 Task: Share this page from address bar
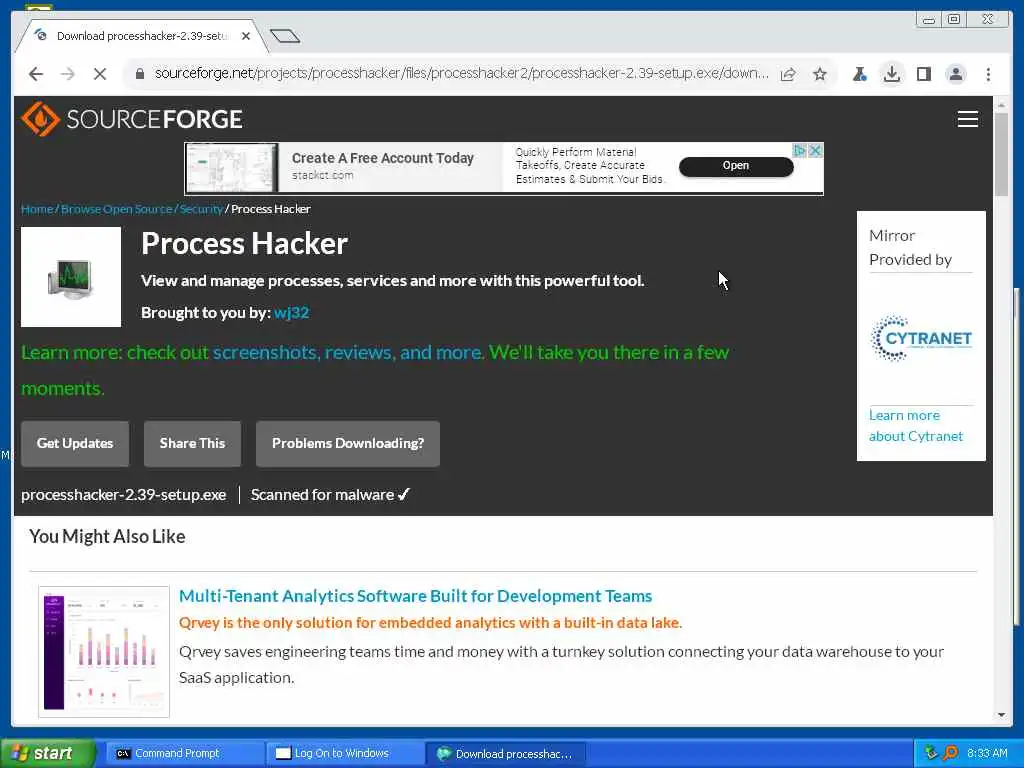pos(788,74)
